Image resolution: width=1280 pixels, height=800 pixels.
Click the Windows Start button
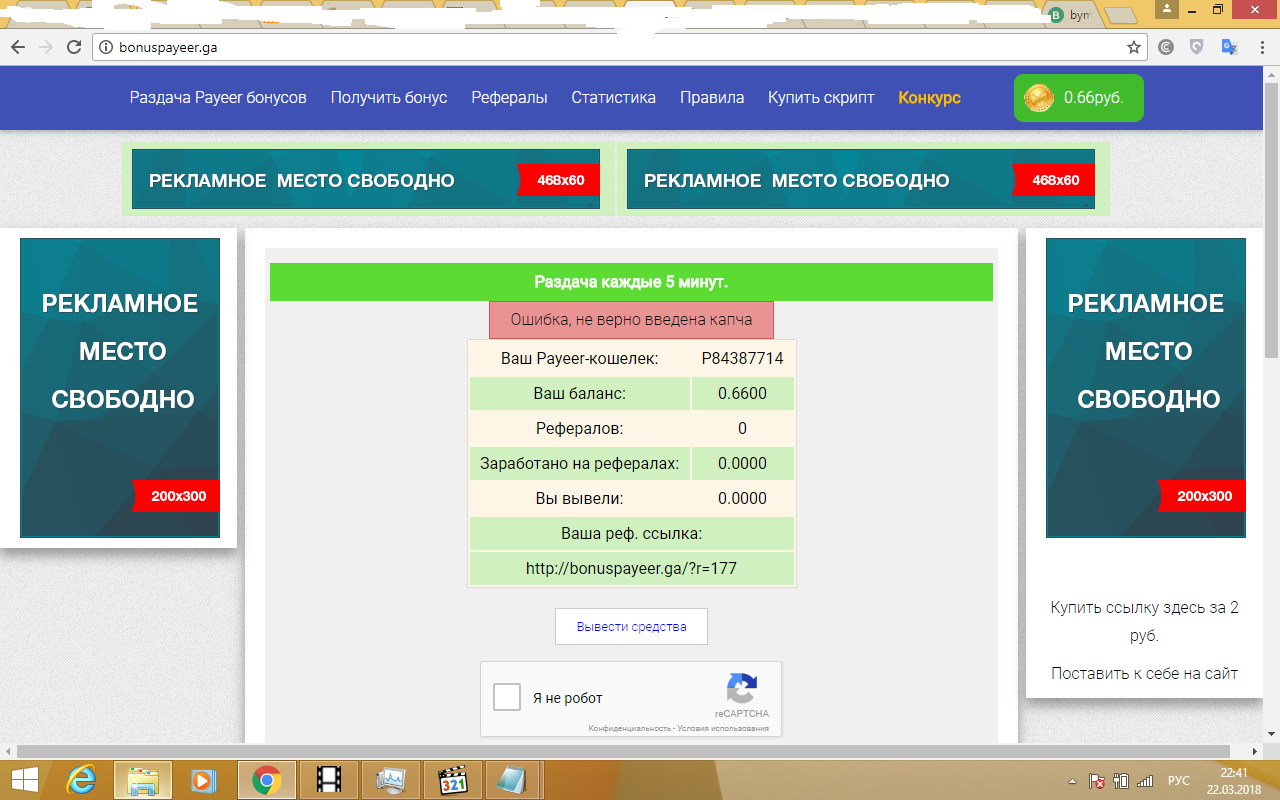[24, 779]
